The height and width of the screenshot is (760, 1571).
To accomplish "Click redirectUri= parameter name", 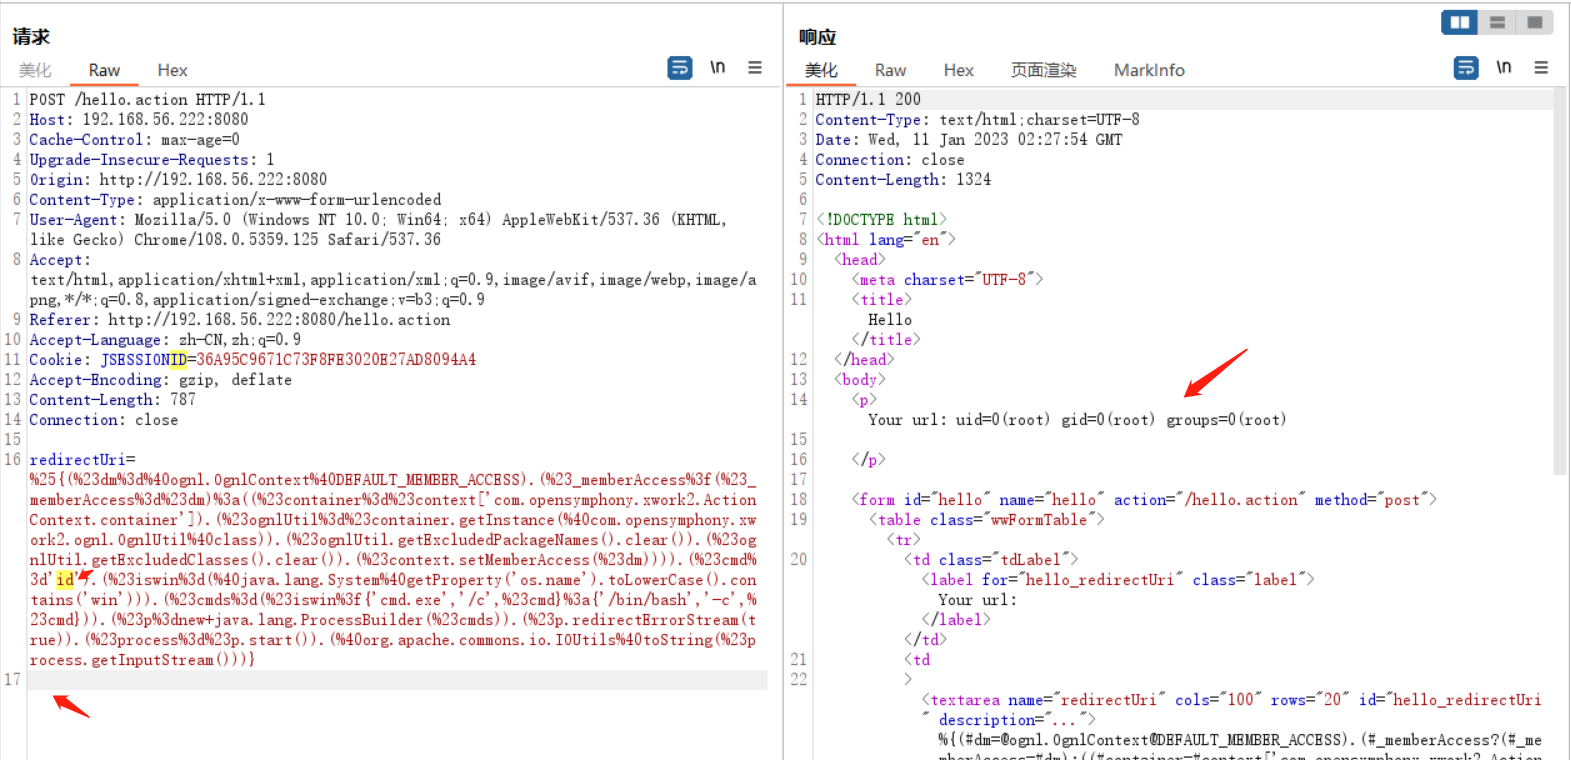I will pos(82,460).
